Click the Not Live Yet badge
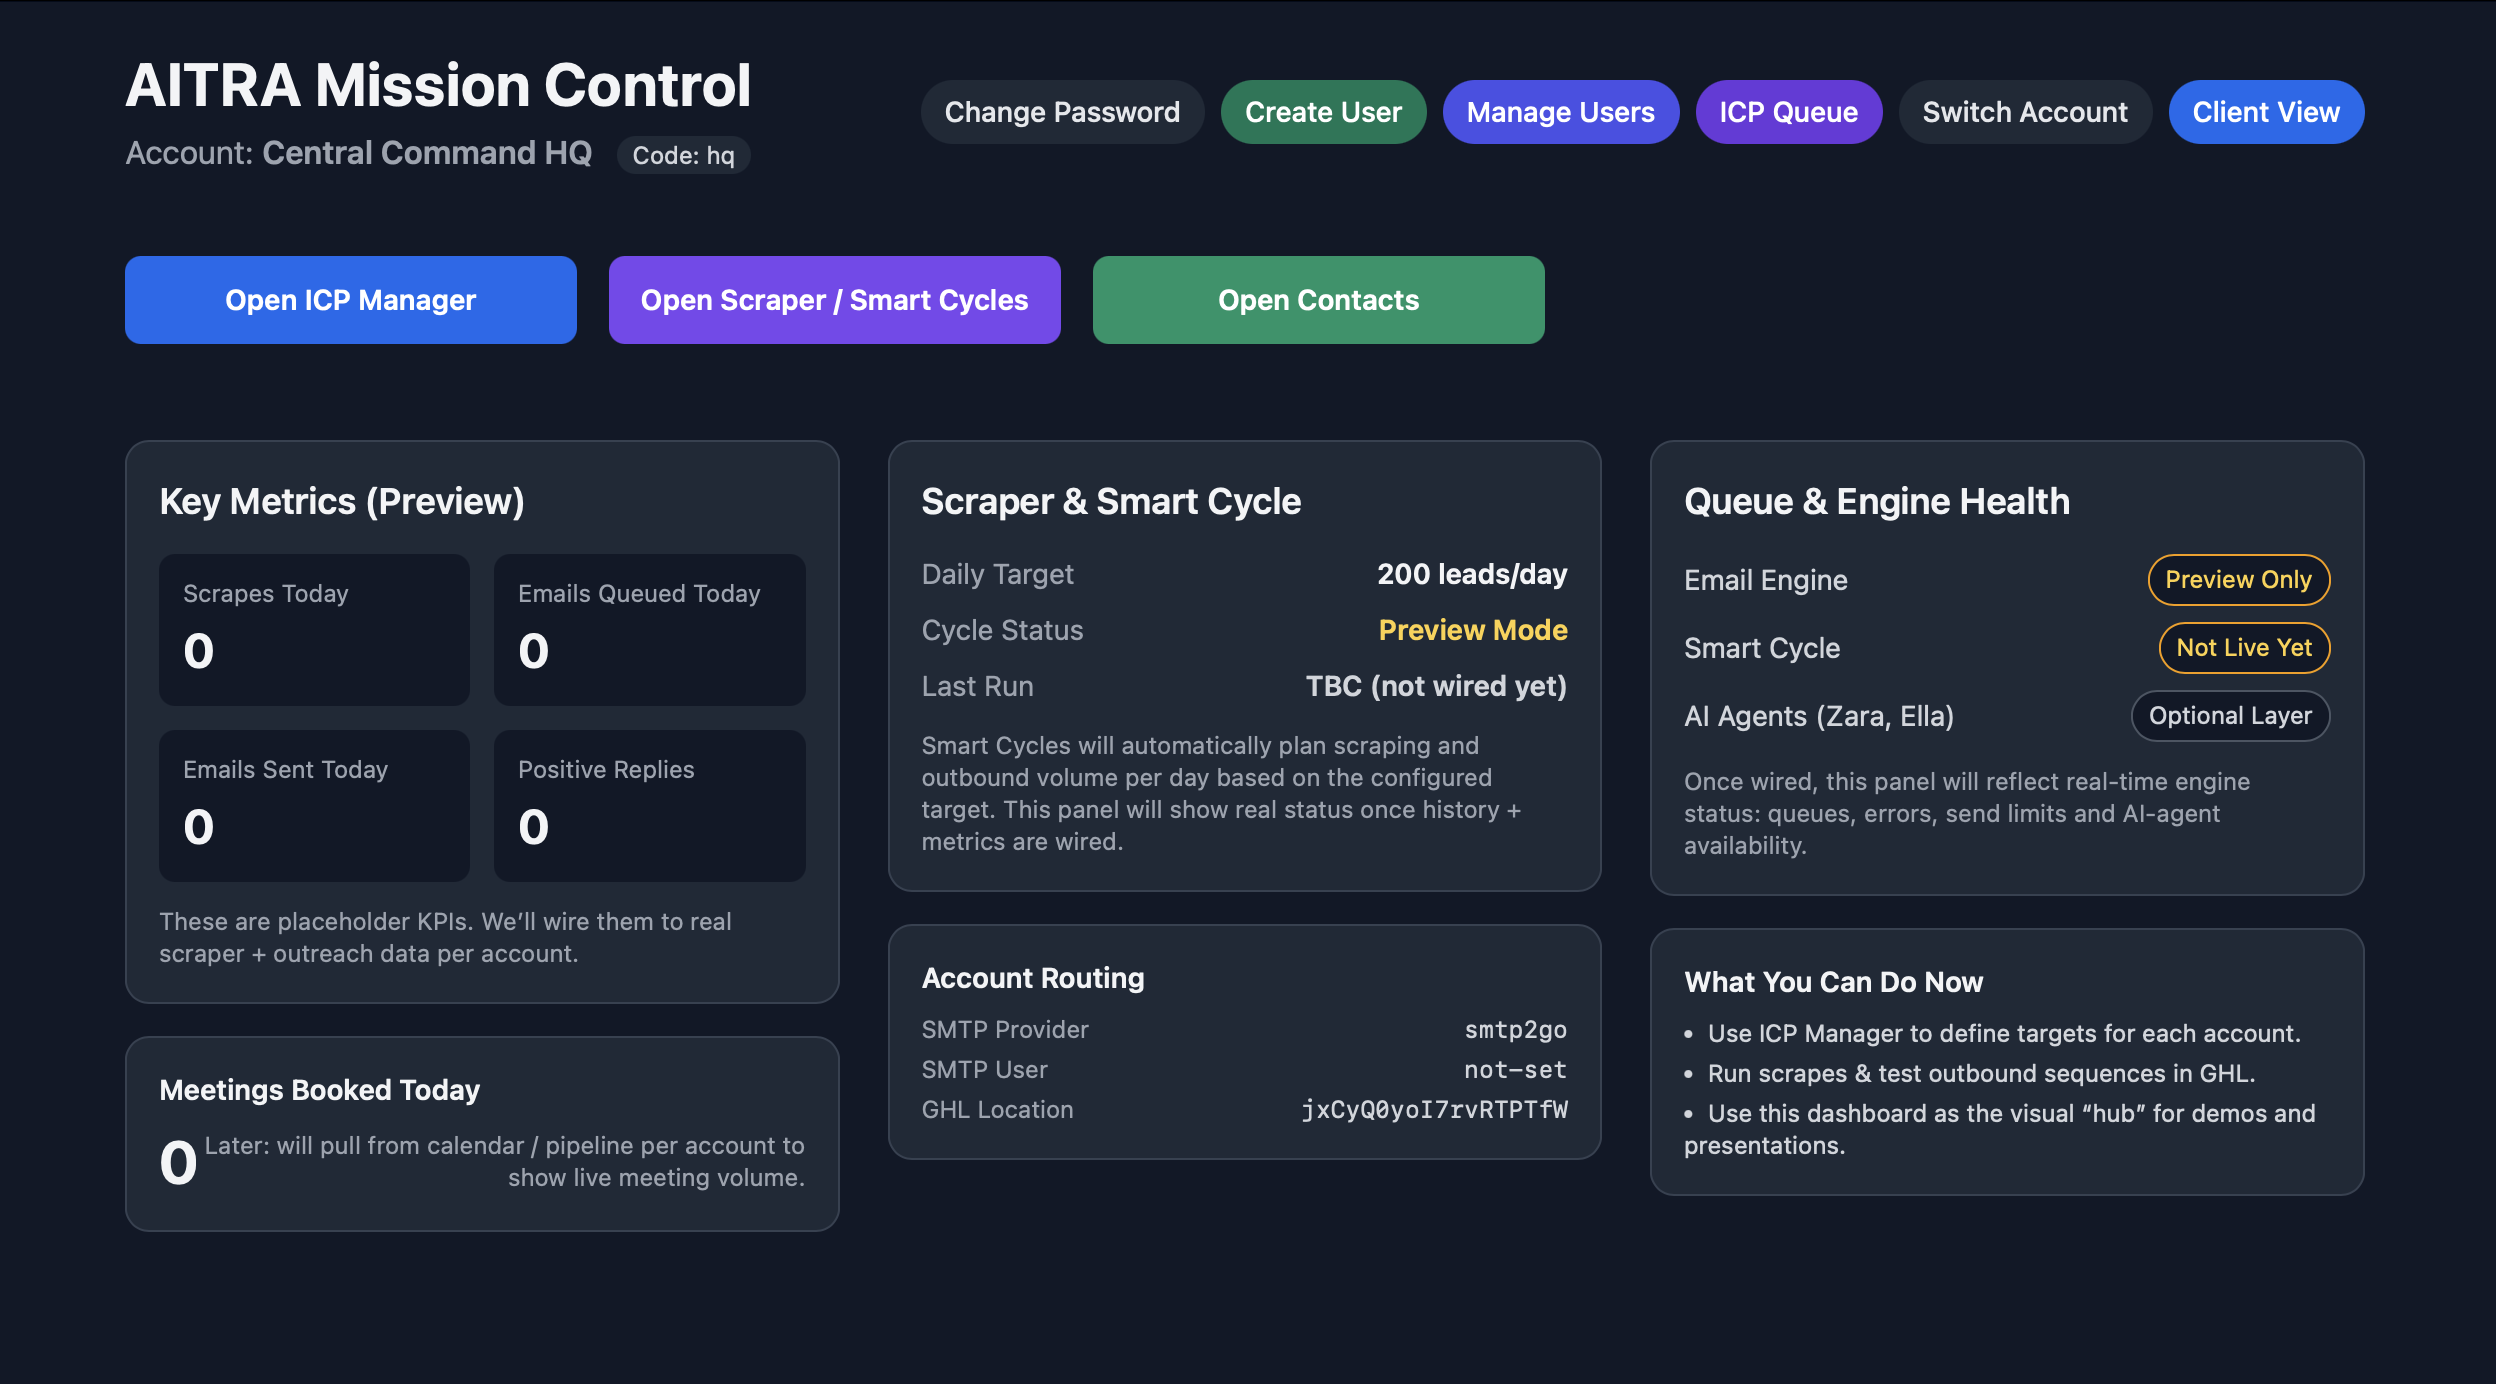2496x1384 pixels. [x=2244, y=648]
